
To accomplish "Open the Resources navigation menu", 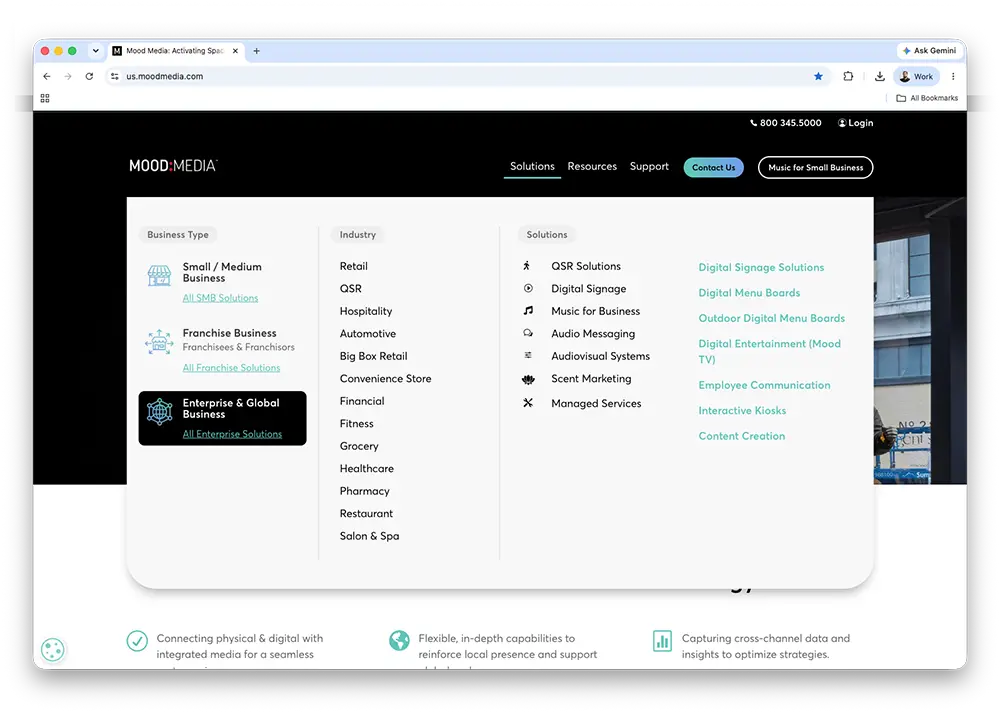I will (x=592, y=166).
